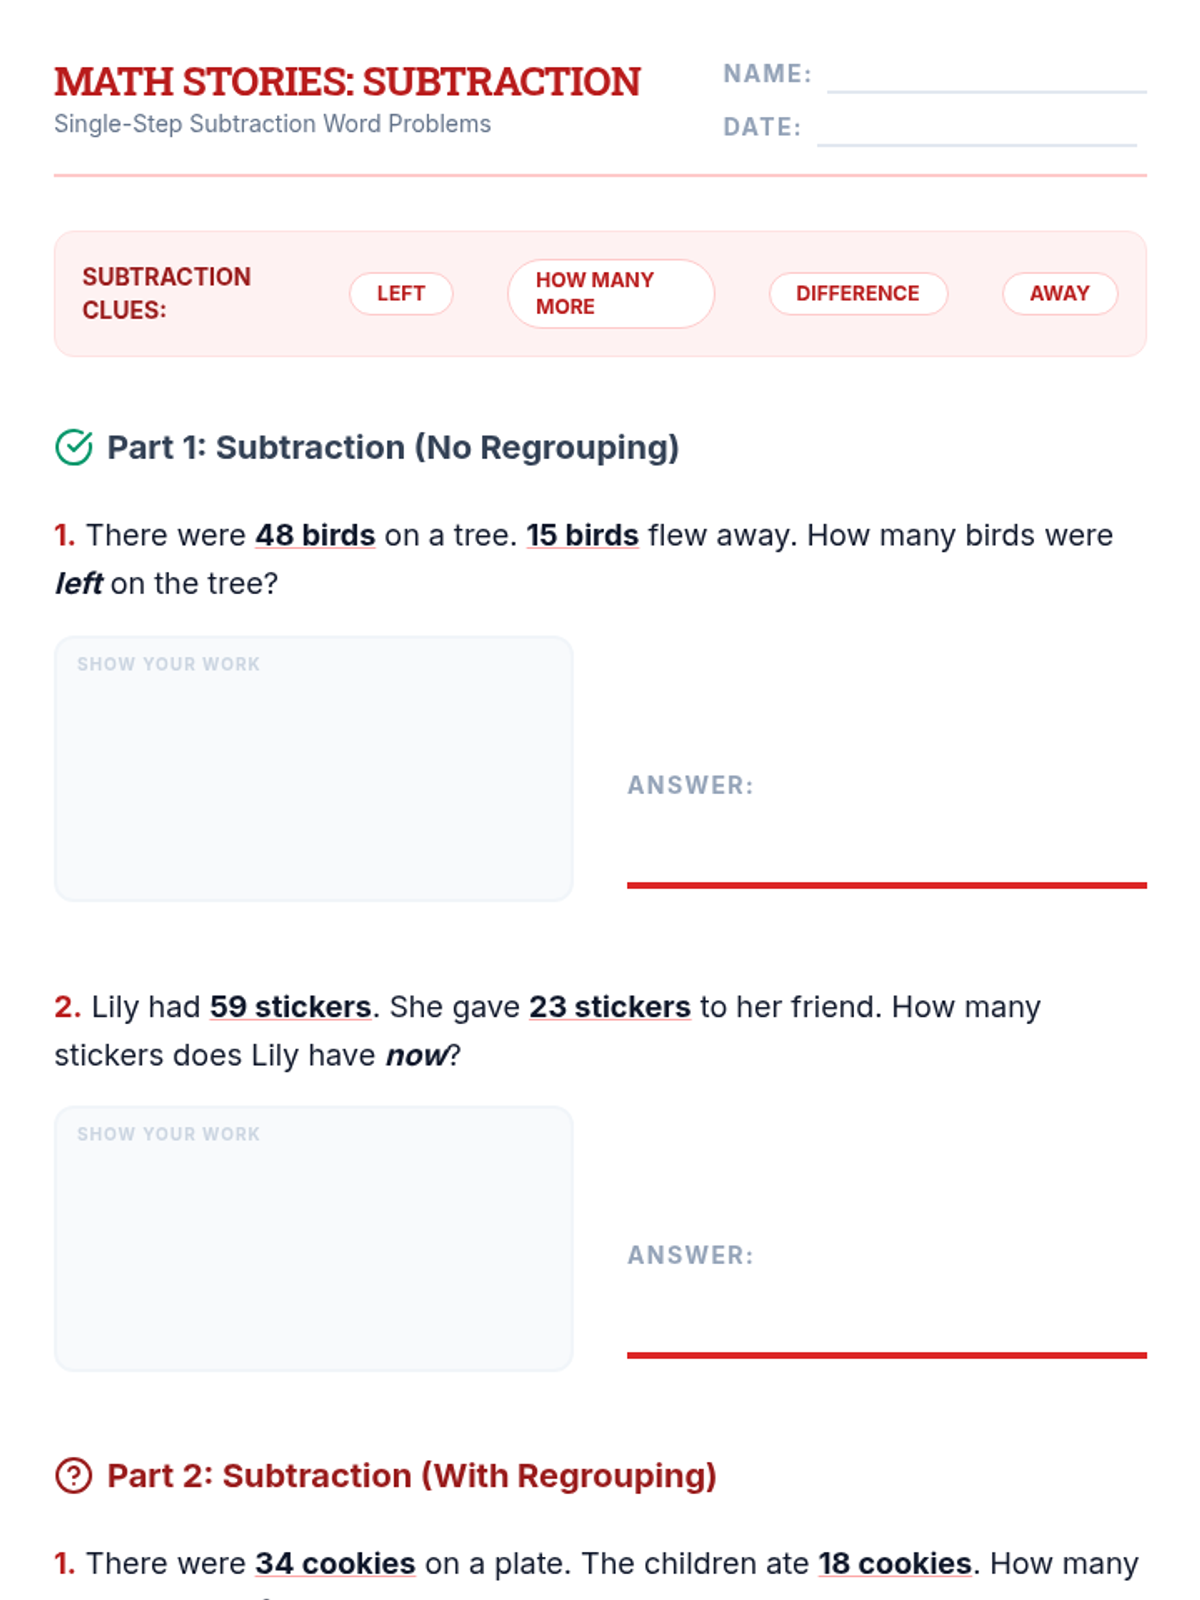Screen dimensions: 1200x1600
Task: Click the "Part 2: Subtraction (With Regrouping)" heading
Action: 412,1476
